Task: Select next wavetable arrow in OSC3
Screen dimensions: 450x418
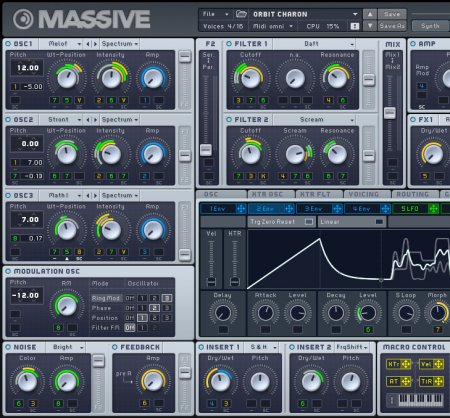Action: pos(95,195)
